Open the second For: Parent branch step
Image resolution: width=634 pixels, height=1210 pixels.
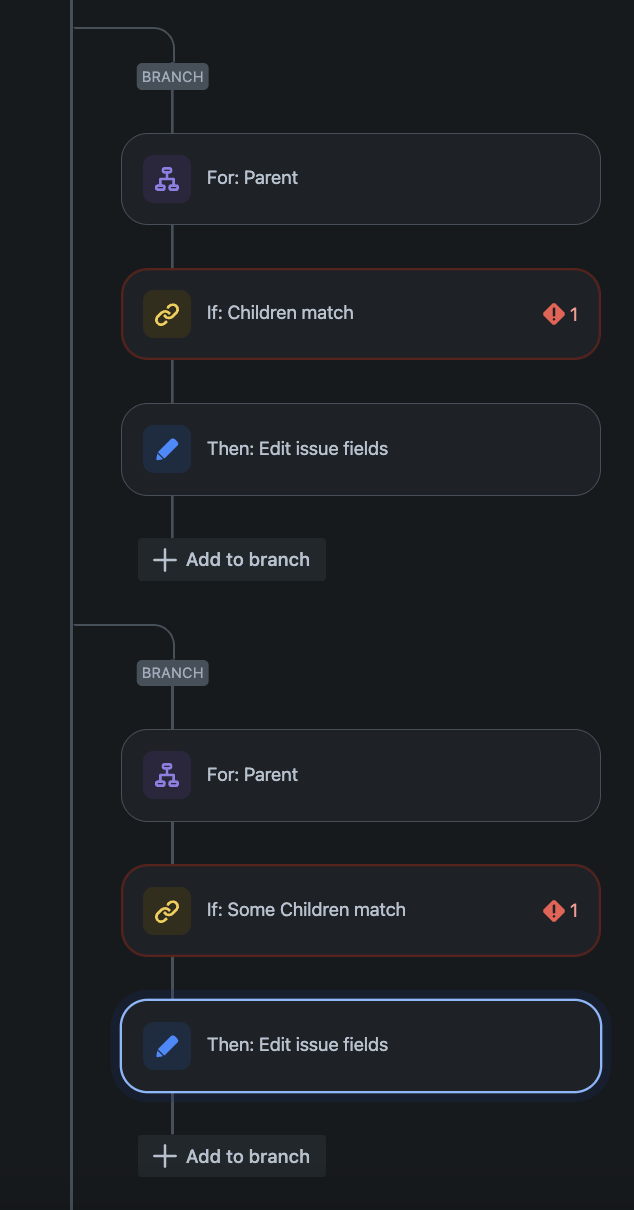tap(360, 775)
